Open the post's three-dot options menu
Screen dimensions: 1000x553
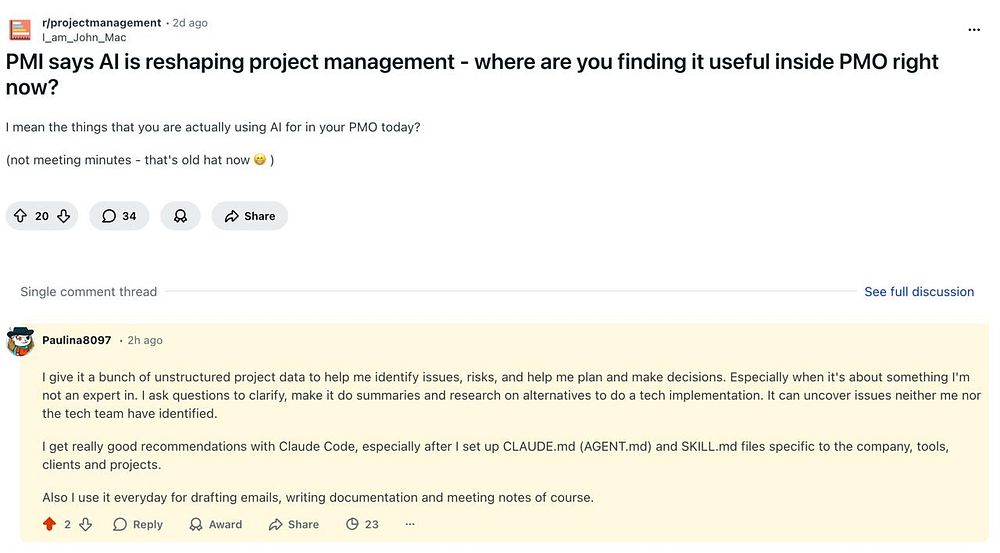point(974,30)
